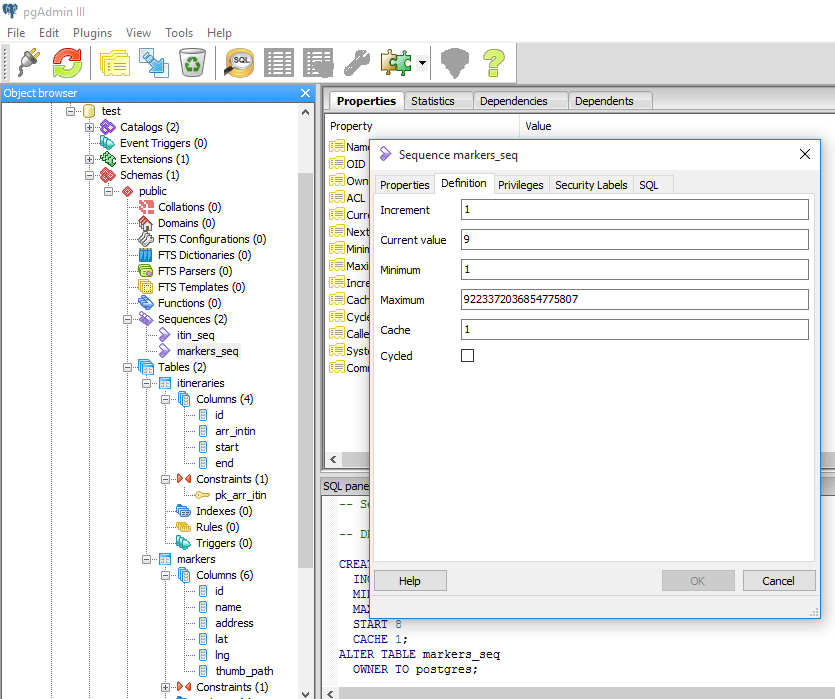
Task: Close the Object browser panel
Action: tap(305, 93)
